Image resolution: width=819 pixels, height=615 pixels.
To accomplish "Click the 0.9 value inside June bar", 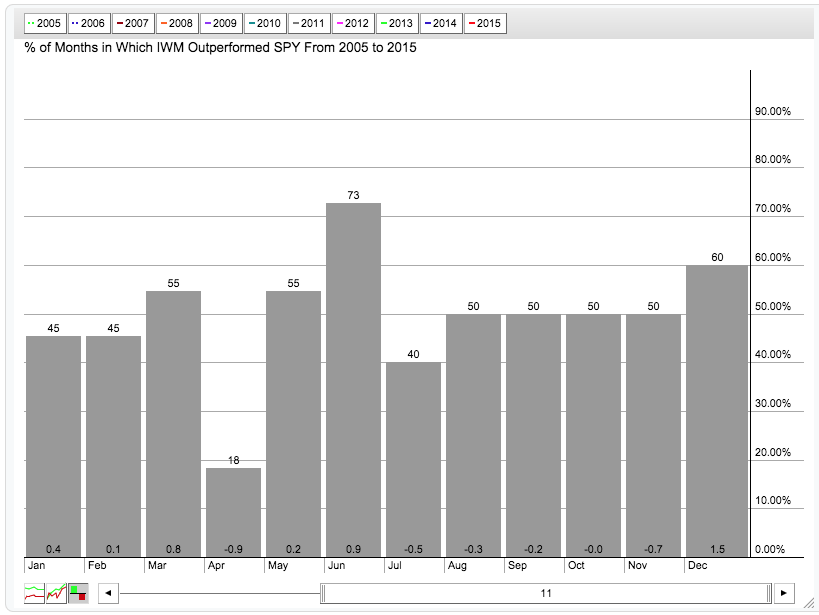I will pos(354,549).
